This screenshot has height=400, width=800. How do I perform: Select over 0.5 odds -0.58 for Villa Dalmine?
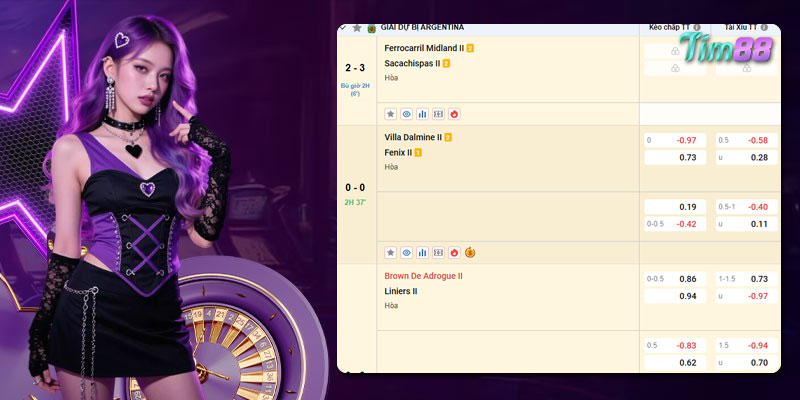[747, 140]
